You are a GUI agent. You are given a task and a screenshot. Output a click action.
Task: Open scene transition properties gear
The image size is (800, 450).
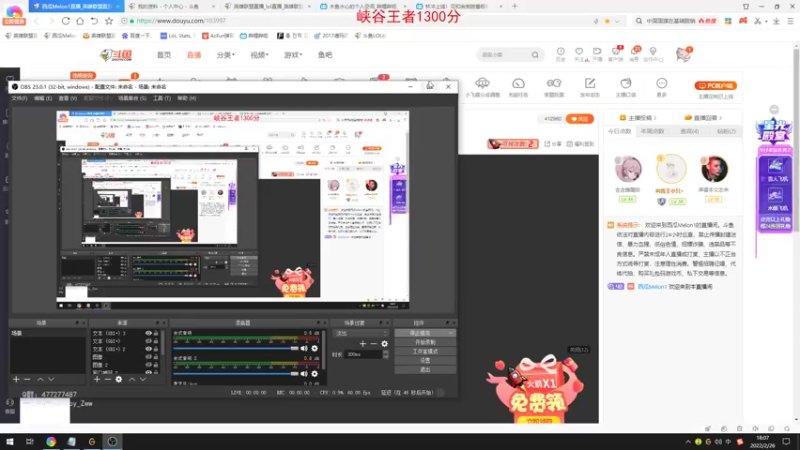click(384, 344)
